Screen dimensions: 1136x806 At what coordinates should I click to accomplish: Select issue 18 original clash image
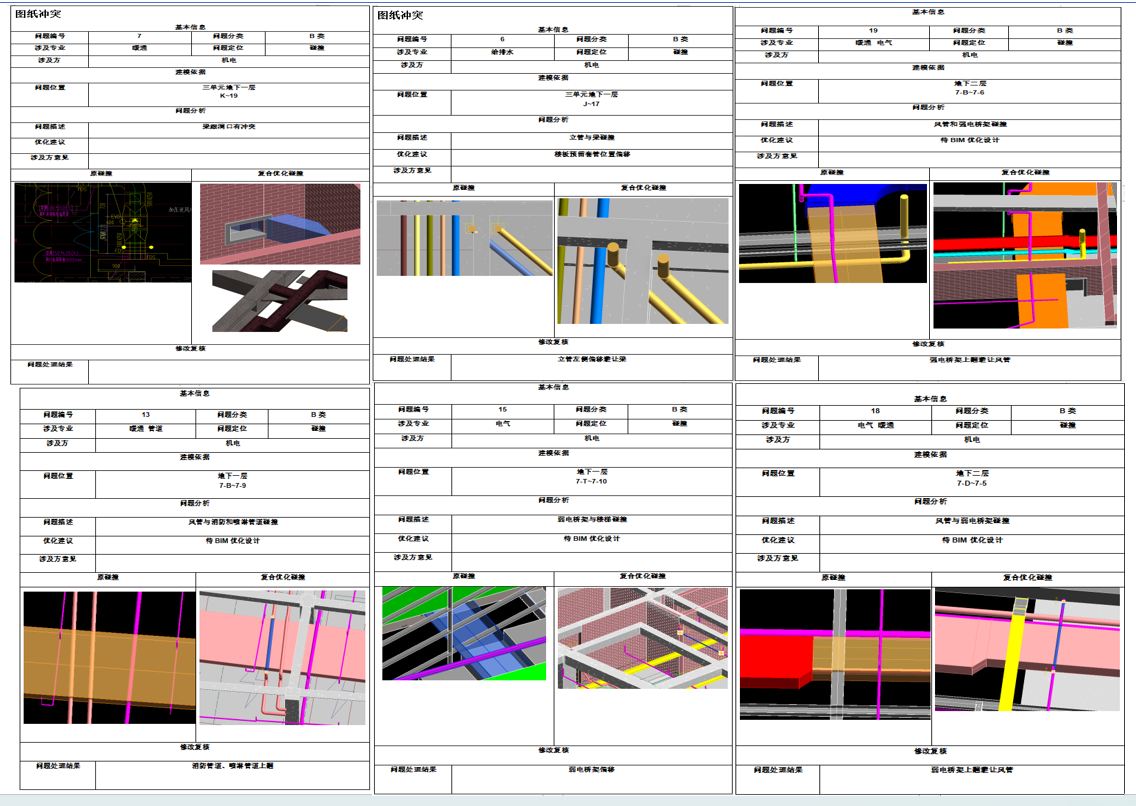pyautogui.click(x=833, y=653)
